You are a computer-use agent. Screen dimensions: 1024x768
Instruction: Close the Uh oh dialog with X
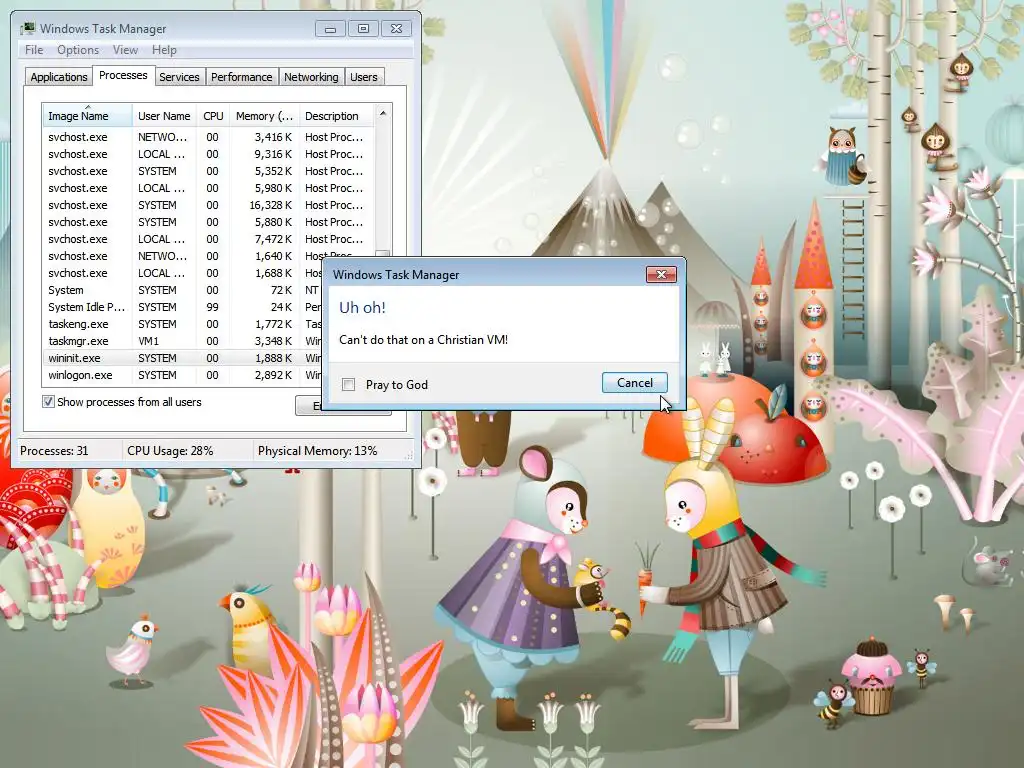[661, 274]
